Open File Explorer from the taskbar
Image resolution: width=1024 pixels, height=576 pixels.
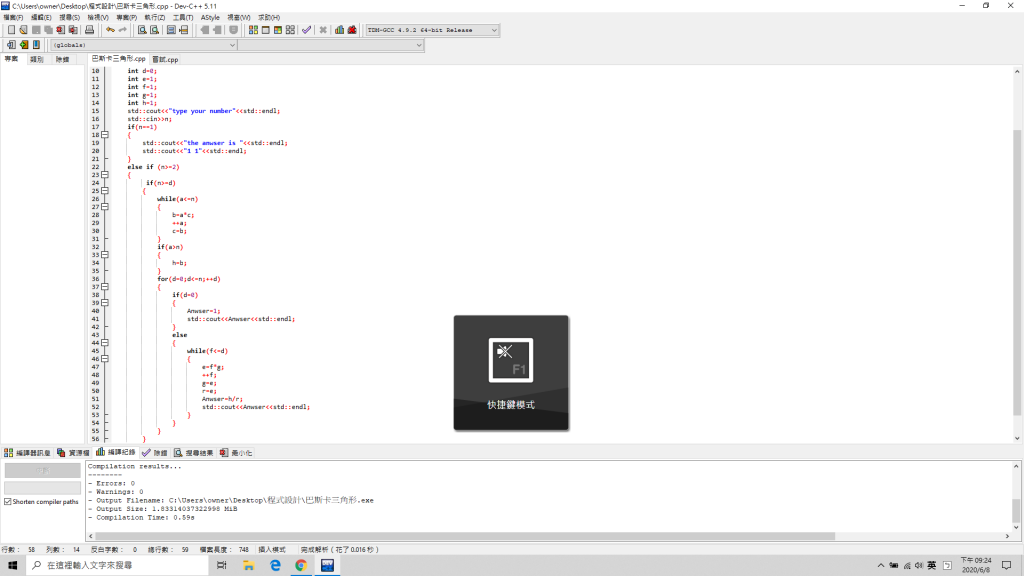click(248, 566)
